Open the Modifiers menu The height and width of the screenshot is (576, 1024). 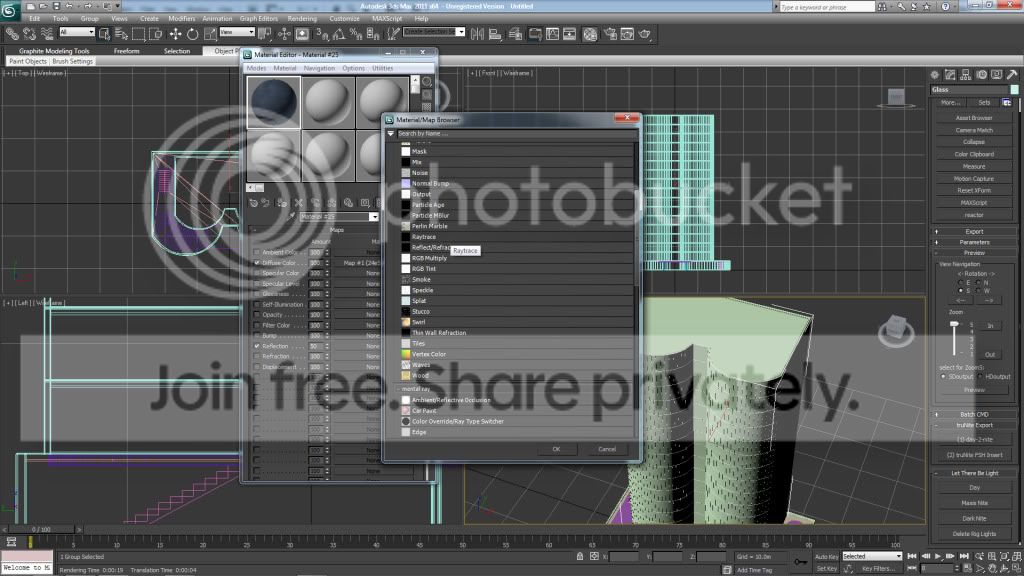[182, 19]
